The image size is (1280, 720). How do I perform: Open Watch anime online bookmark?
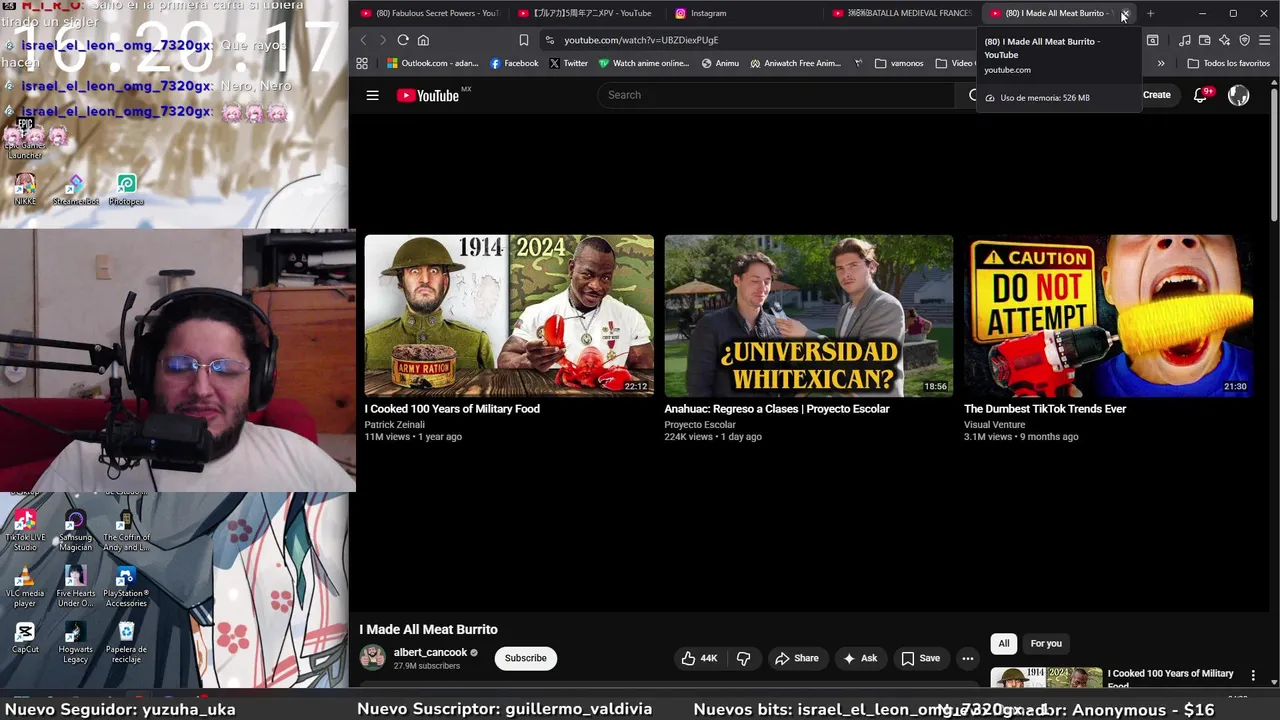click(x=644, y=63)
